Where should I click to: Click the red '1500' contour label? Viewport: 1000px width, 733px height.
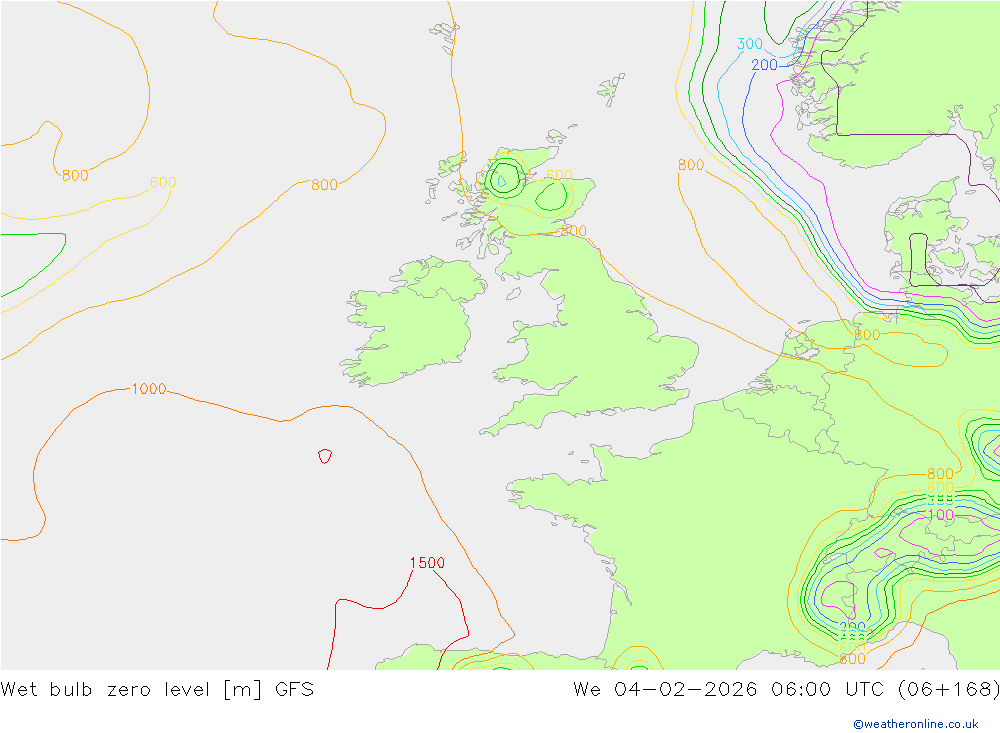427,563
